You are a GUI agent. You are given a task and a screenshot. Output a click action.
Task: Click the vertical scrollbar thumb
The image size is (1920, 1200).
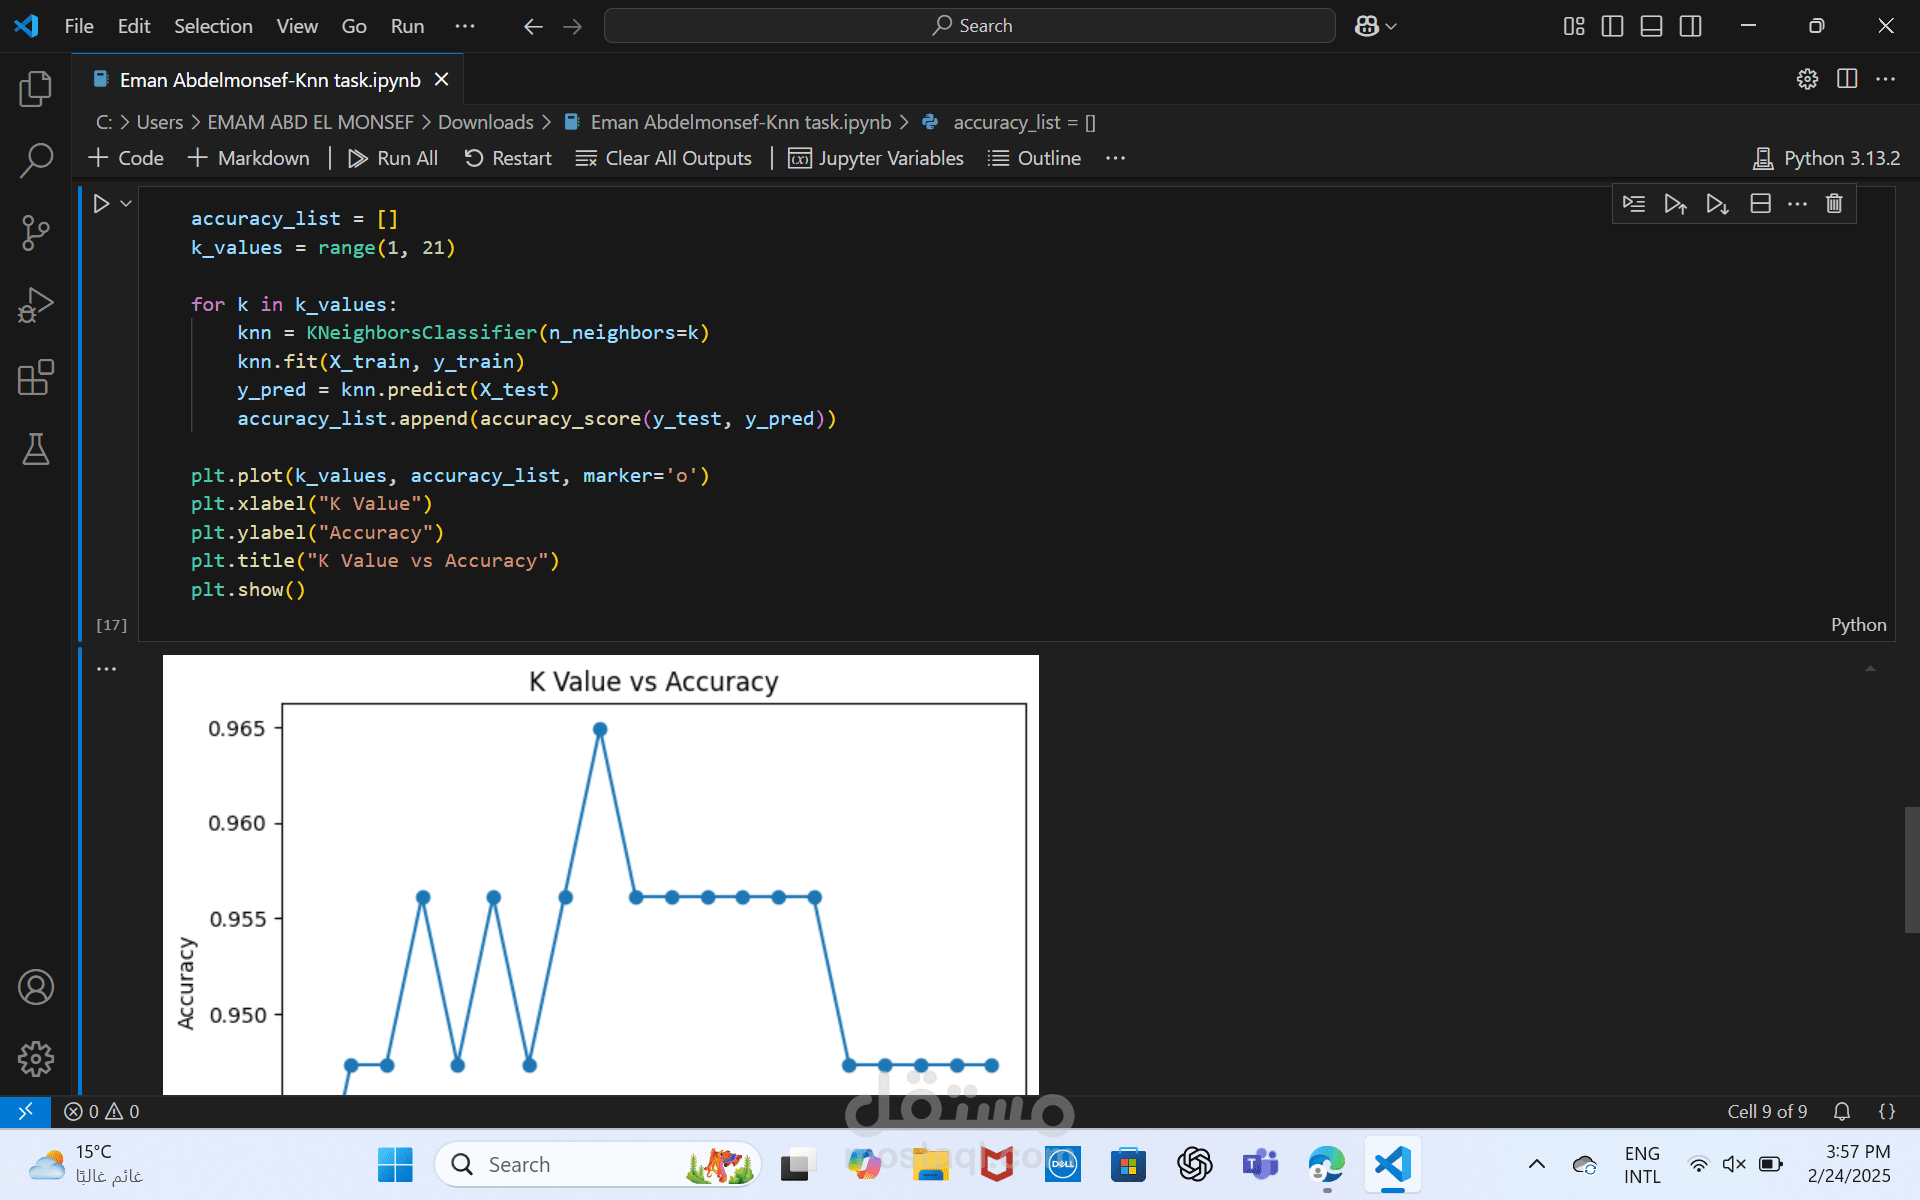pyautogui.click(x=1911, y=870)
